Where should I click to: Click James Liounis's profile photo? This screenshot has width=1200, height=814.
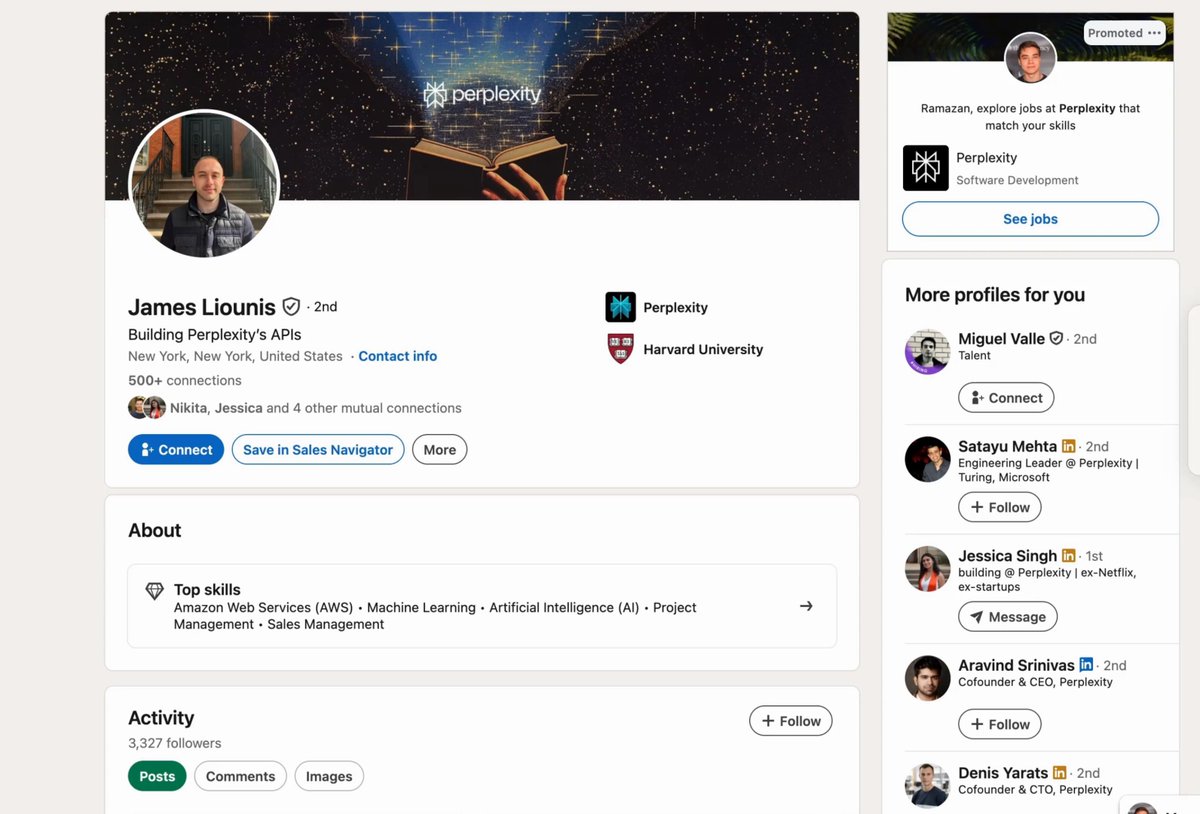(x=204, y=184)
